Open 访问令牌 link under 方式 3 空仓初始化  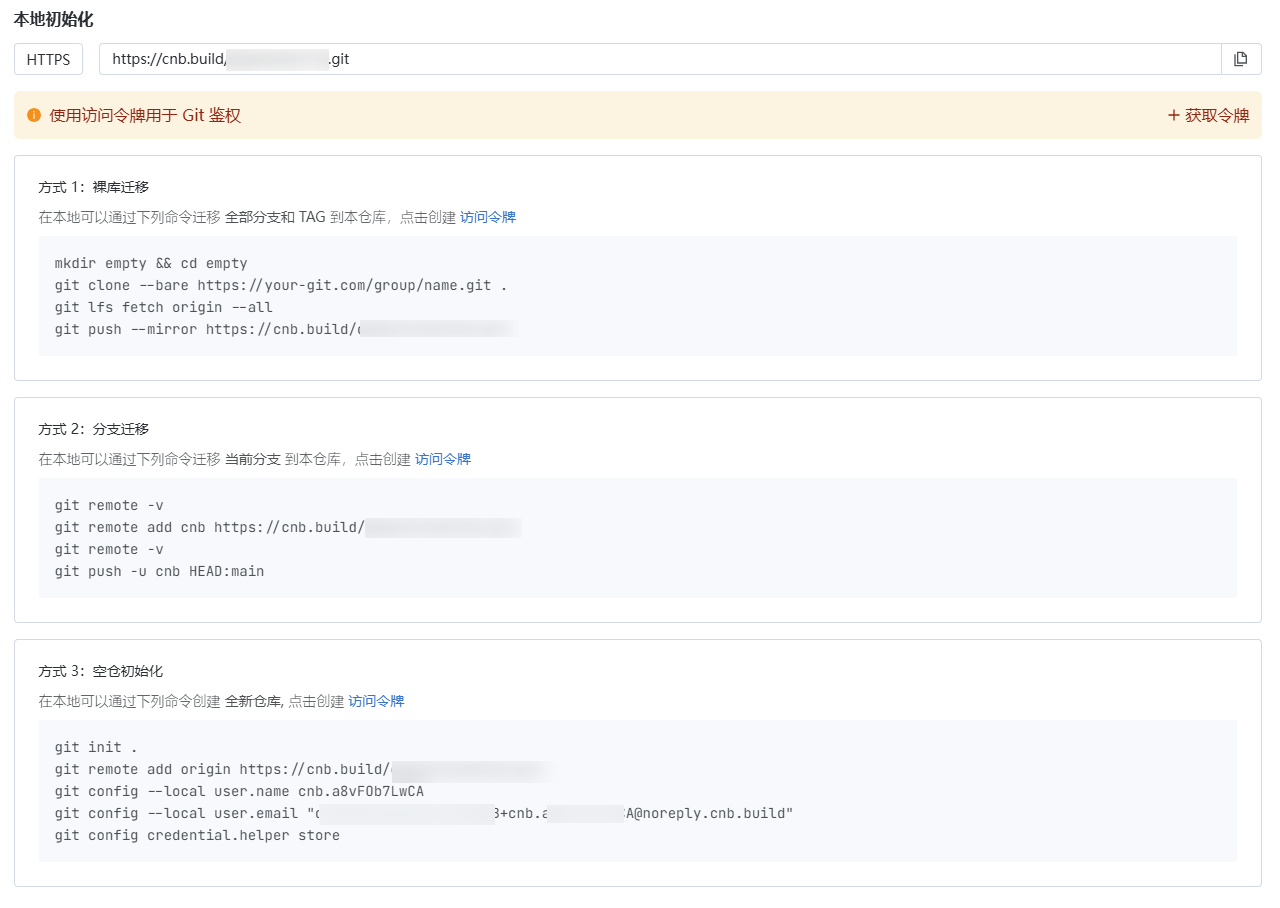pos(376,701)
